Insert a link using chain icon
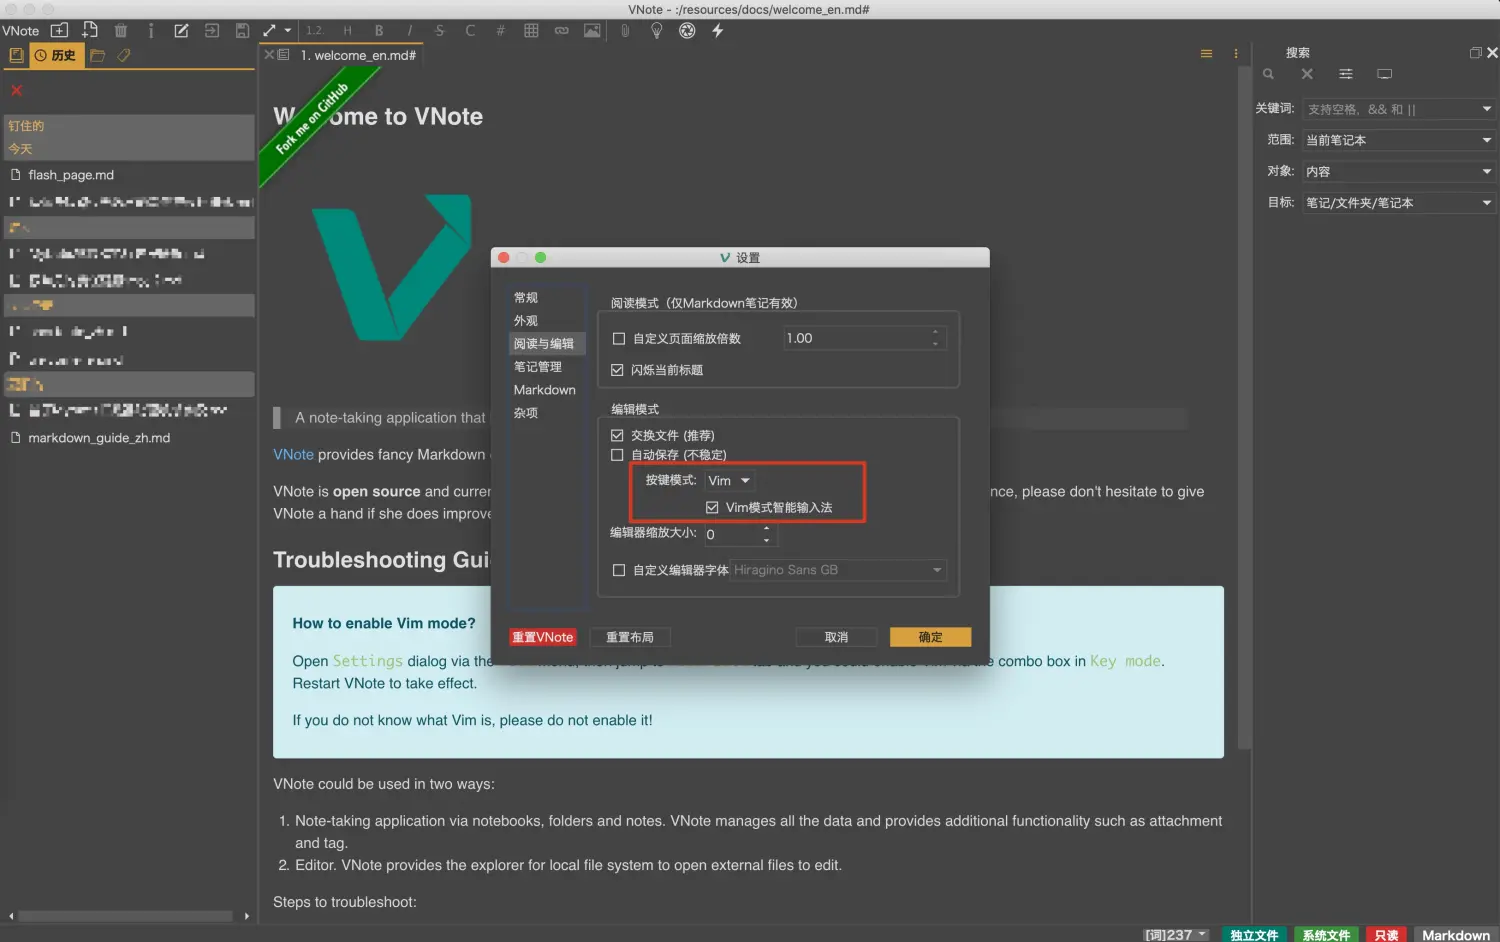The width and height of the screenshot is (1500, 942). click(x=562, y=31)
